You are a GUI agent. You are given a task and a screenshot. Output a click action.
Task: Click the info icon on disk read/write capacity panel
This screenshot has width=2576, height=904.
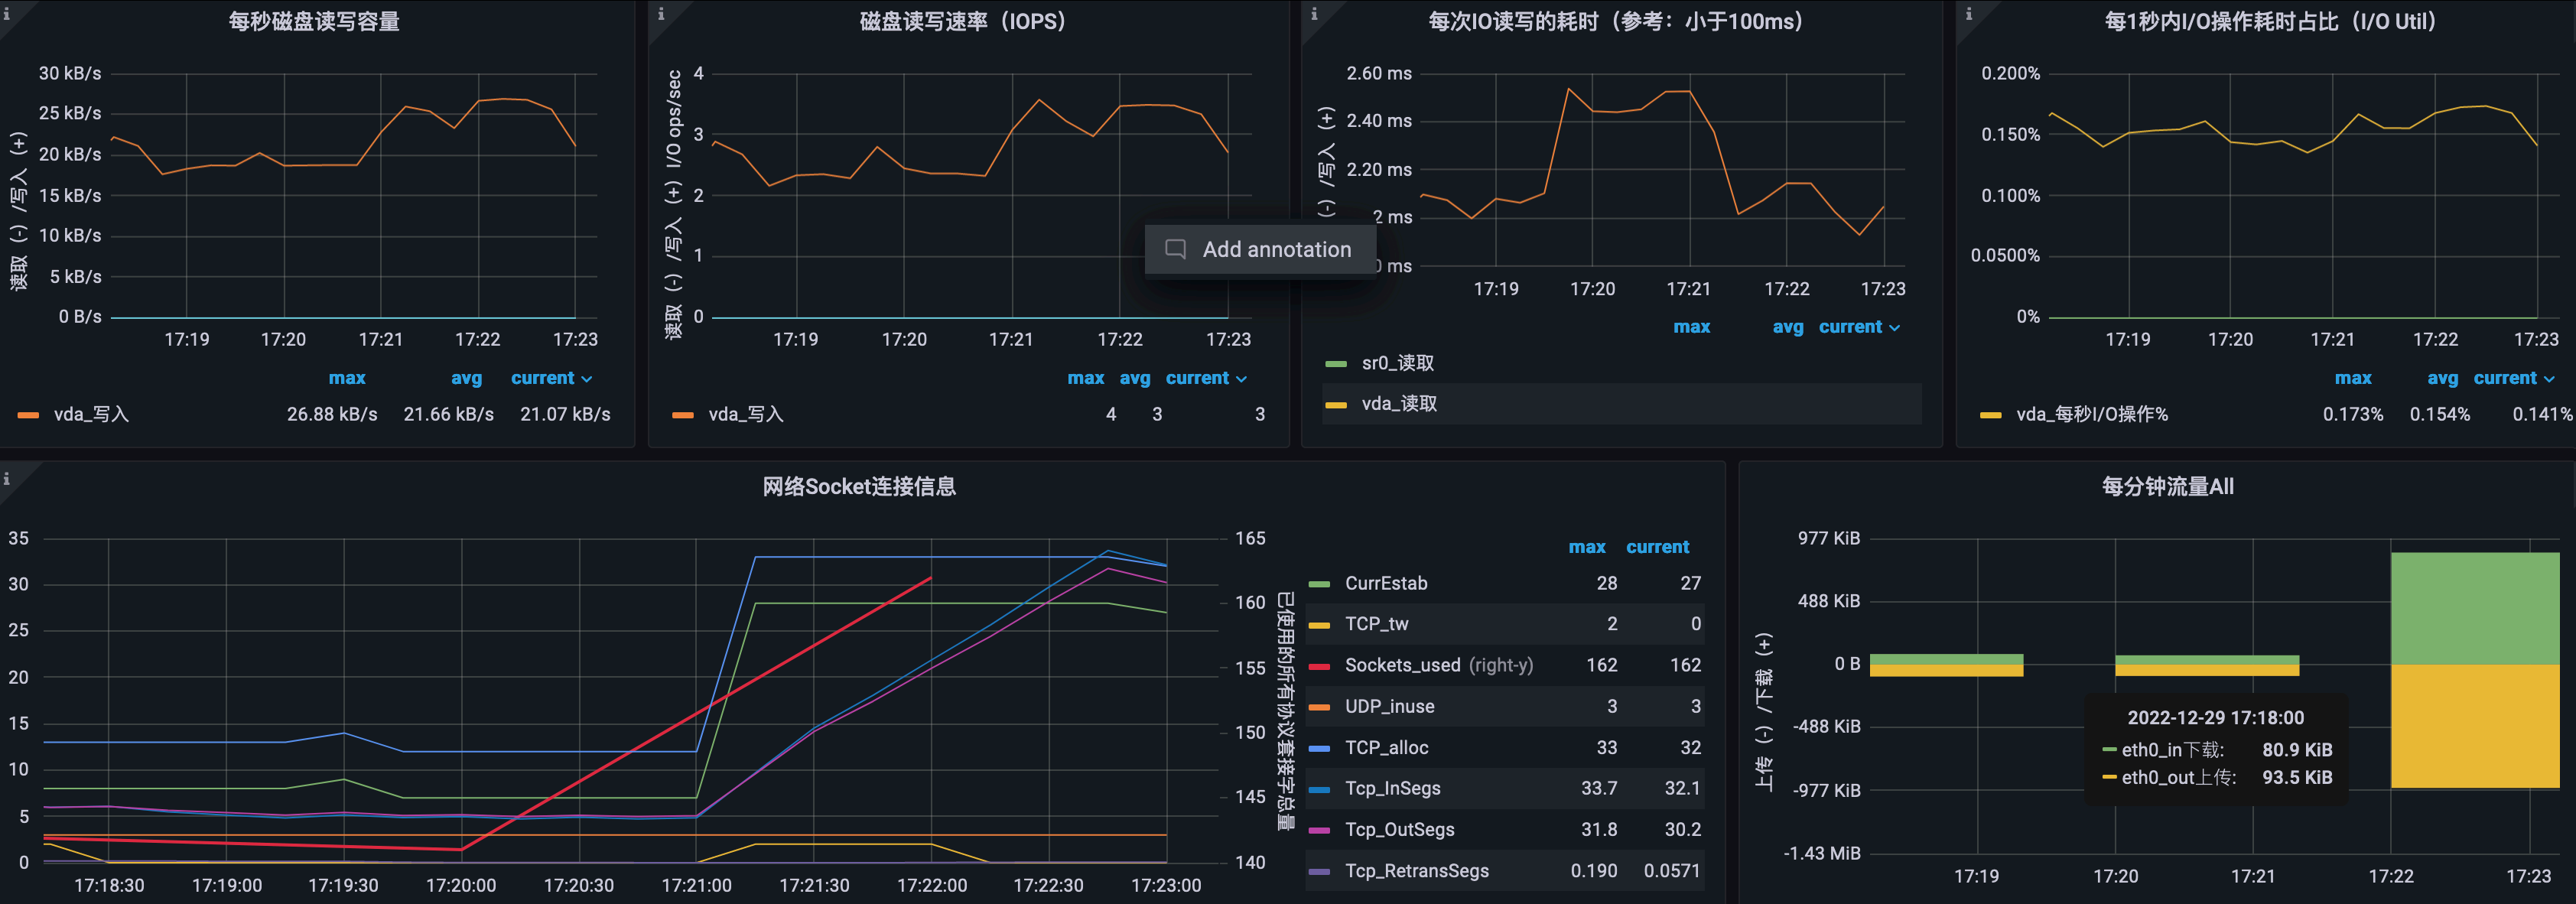point(7,14)
